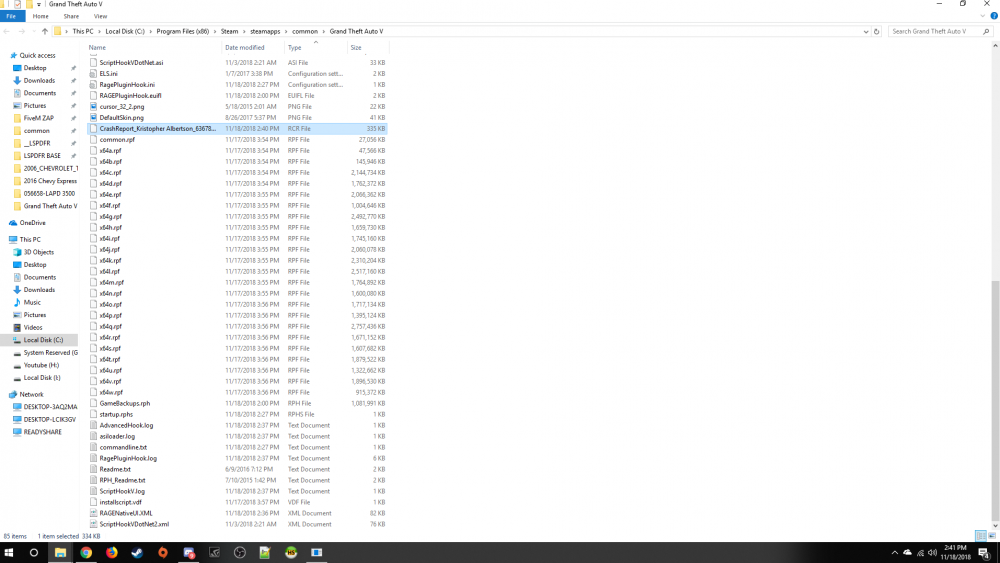Screen dimensions: 1000x563
Task: Open Firefox from the taskbar
Action: (112, 553)
